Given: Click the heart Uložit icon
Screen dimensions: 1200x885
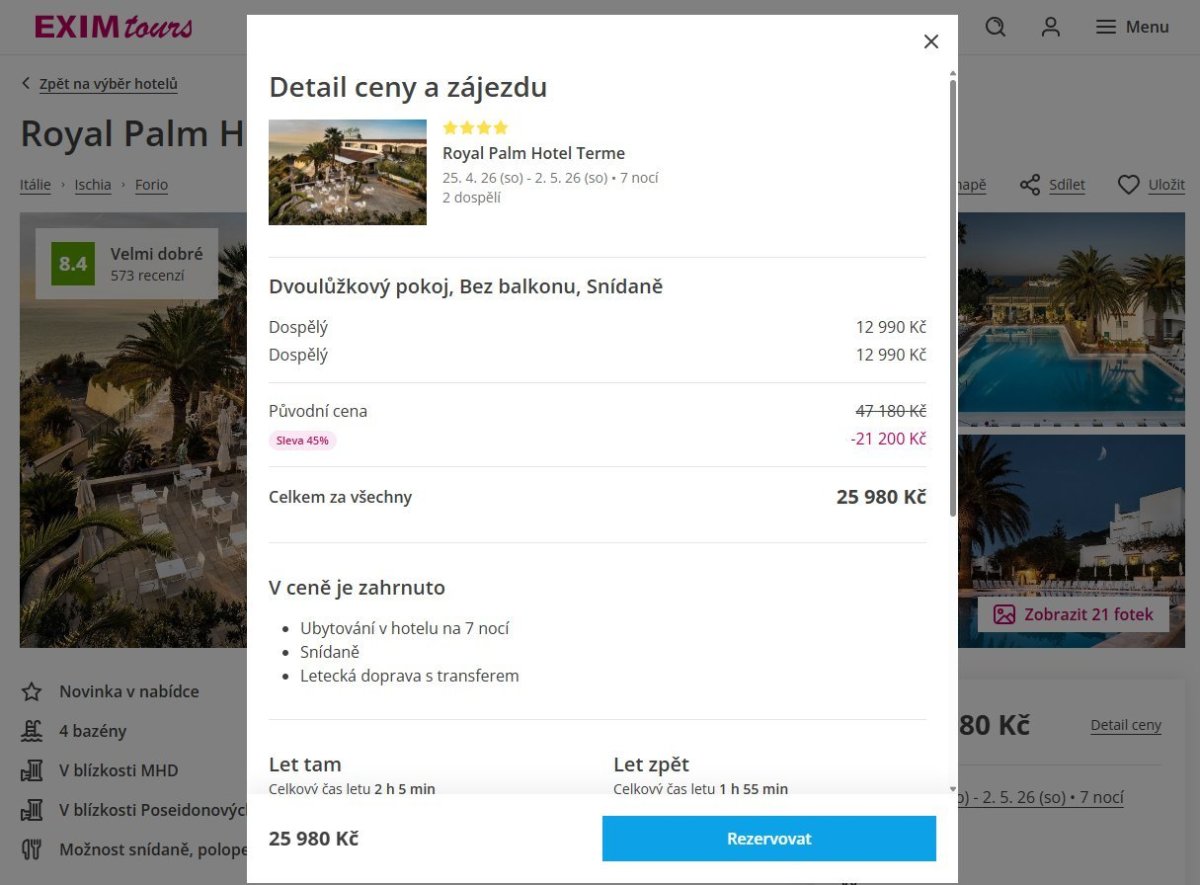Looking at the screenshot, I should [x=1129, y=185].
